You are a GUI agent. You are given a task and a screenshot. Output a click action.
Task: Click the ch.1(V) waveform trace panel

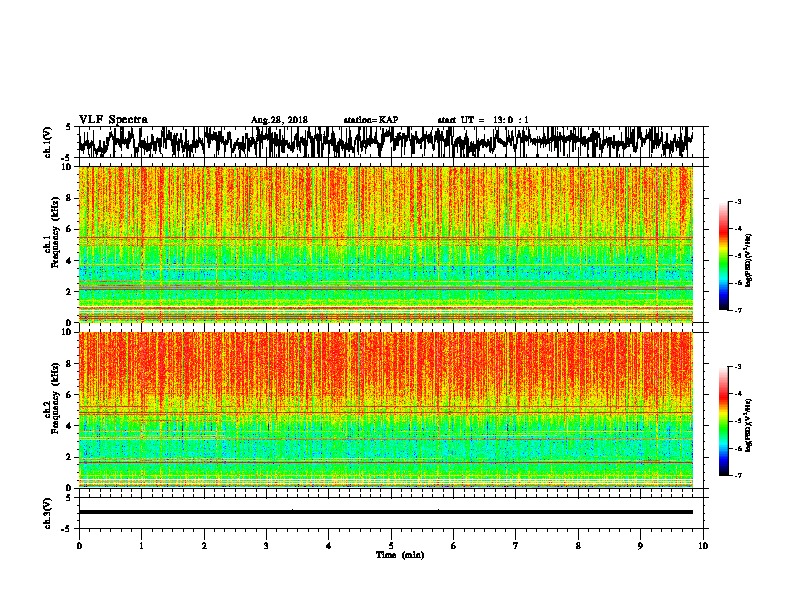[x=391, y=142]
